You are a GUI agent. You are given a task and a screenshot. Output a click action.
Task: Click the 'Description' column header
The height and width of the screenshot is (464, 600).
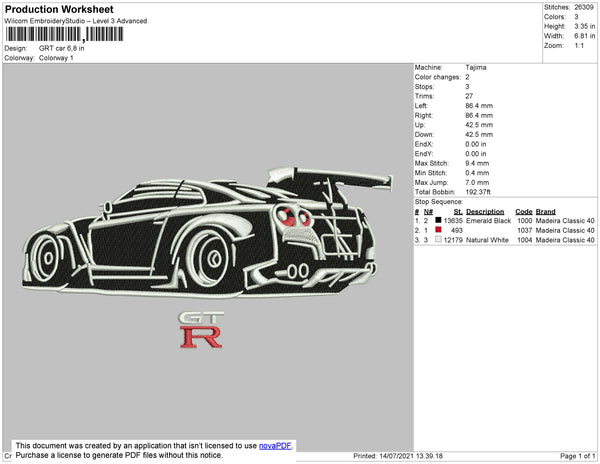click(485, 212)
